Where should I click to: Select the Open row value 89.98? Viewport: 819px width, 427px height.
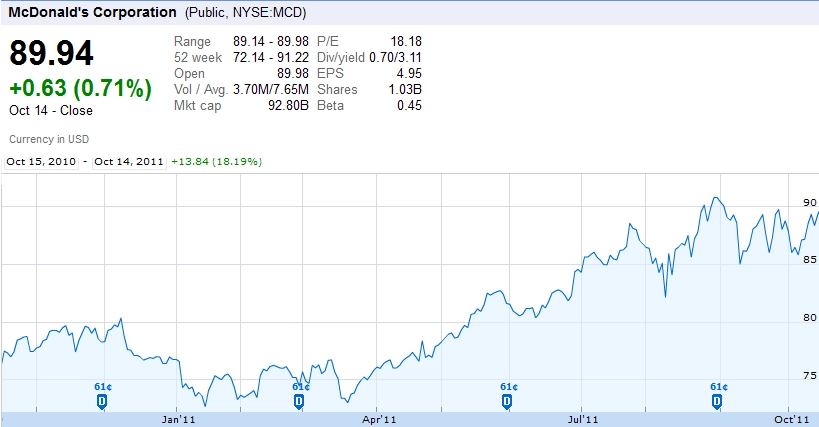pyautogui.click(x=293, y=74)
